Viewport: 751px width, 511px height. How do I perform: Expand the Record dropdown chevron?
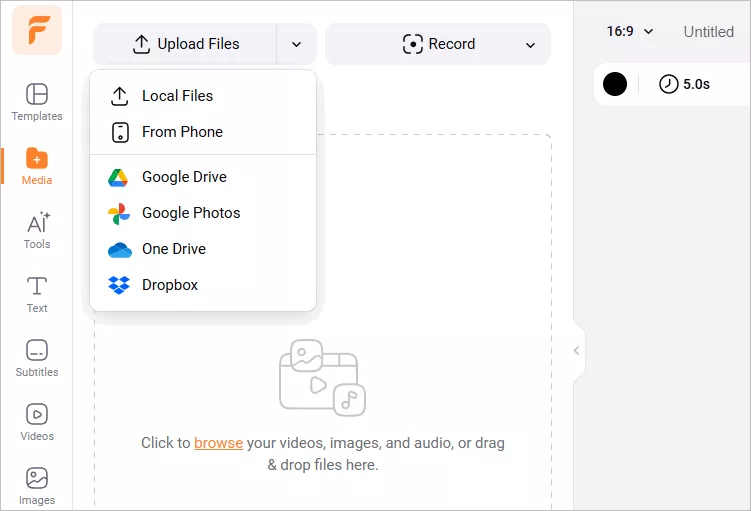coord(530,45)
